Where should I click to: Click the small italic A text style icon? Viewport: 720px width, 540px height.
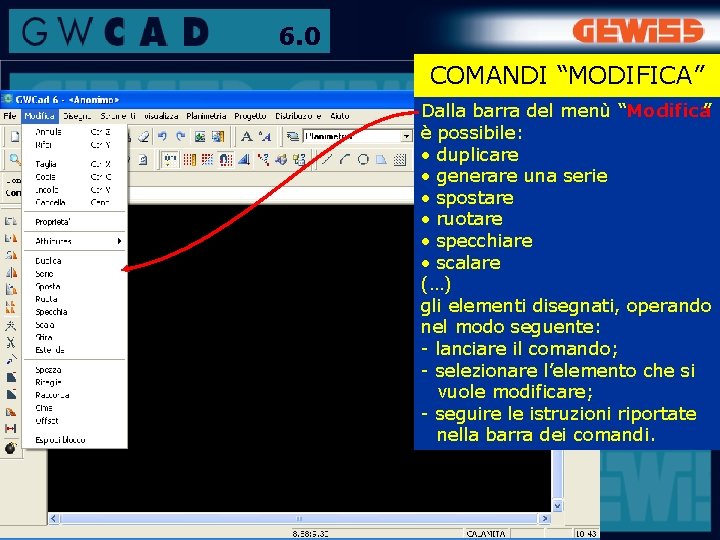(x=265, y=136)
